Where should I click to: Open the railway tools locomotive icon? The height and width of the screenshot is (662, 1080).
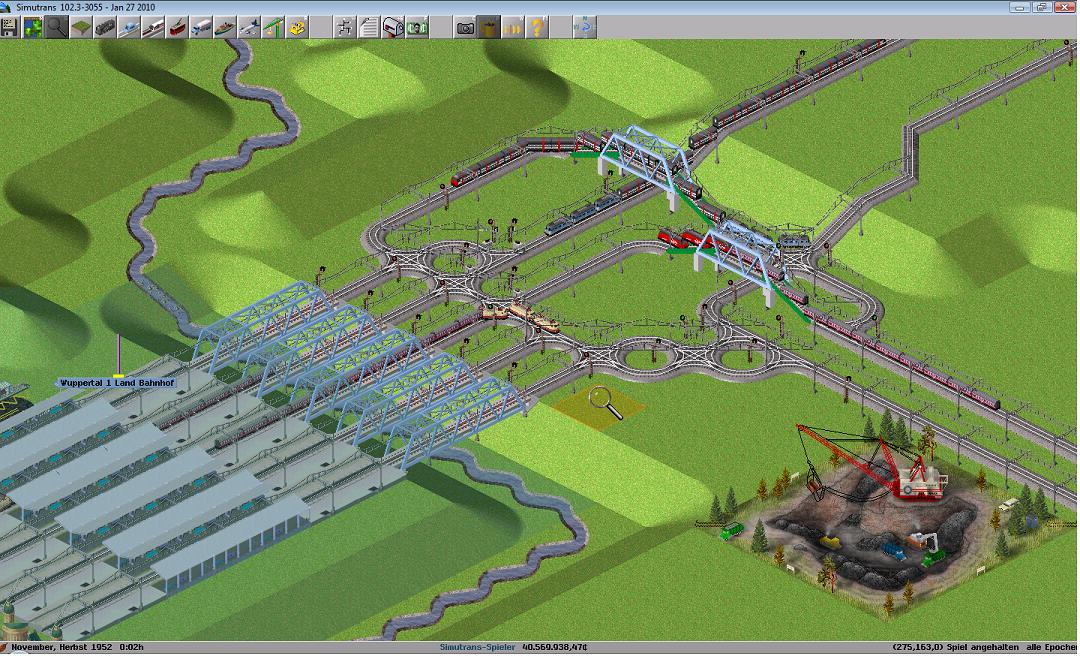click(x=106, y=27)
